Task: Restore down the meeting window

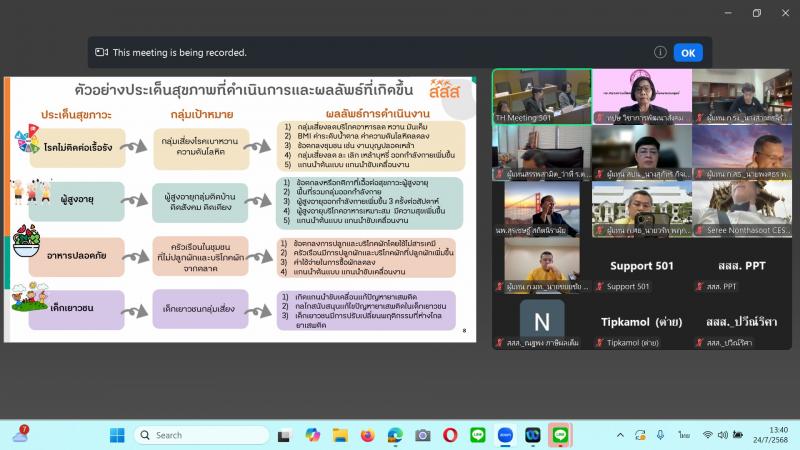Action: point(757,13)
